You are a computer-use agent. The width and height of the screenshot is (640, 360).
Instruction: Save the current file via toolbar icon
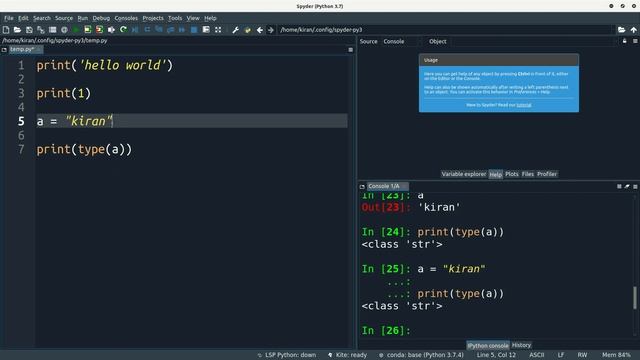(x=29, y=30)
